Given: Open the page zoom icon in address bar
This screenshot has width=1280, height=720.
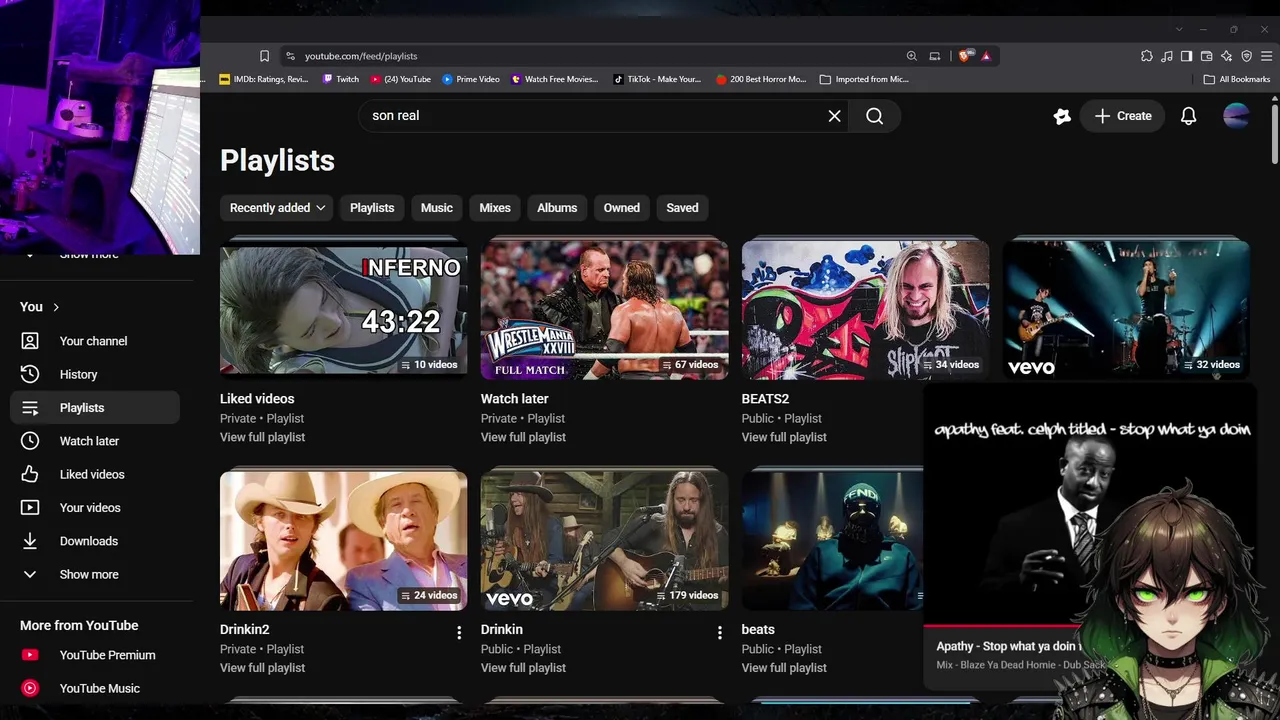Looking at the screenshot, I should (912, 56).
